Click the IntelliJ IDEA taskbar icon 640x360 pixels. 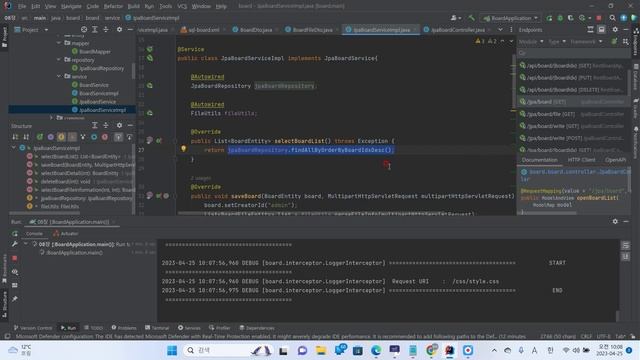tap(449, 350)
